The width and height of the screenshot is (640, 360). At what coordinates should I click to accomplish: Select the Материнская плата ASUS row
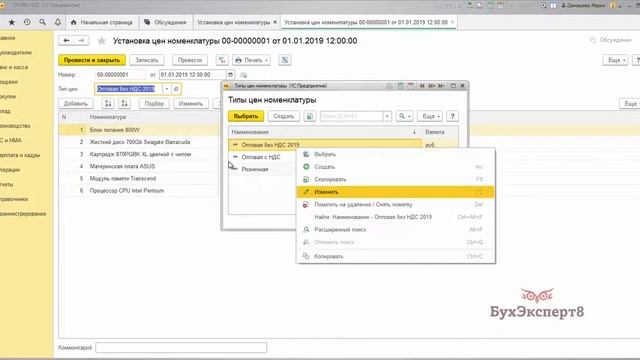[x=139, y=166]
